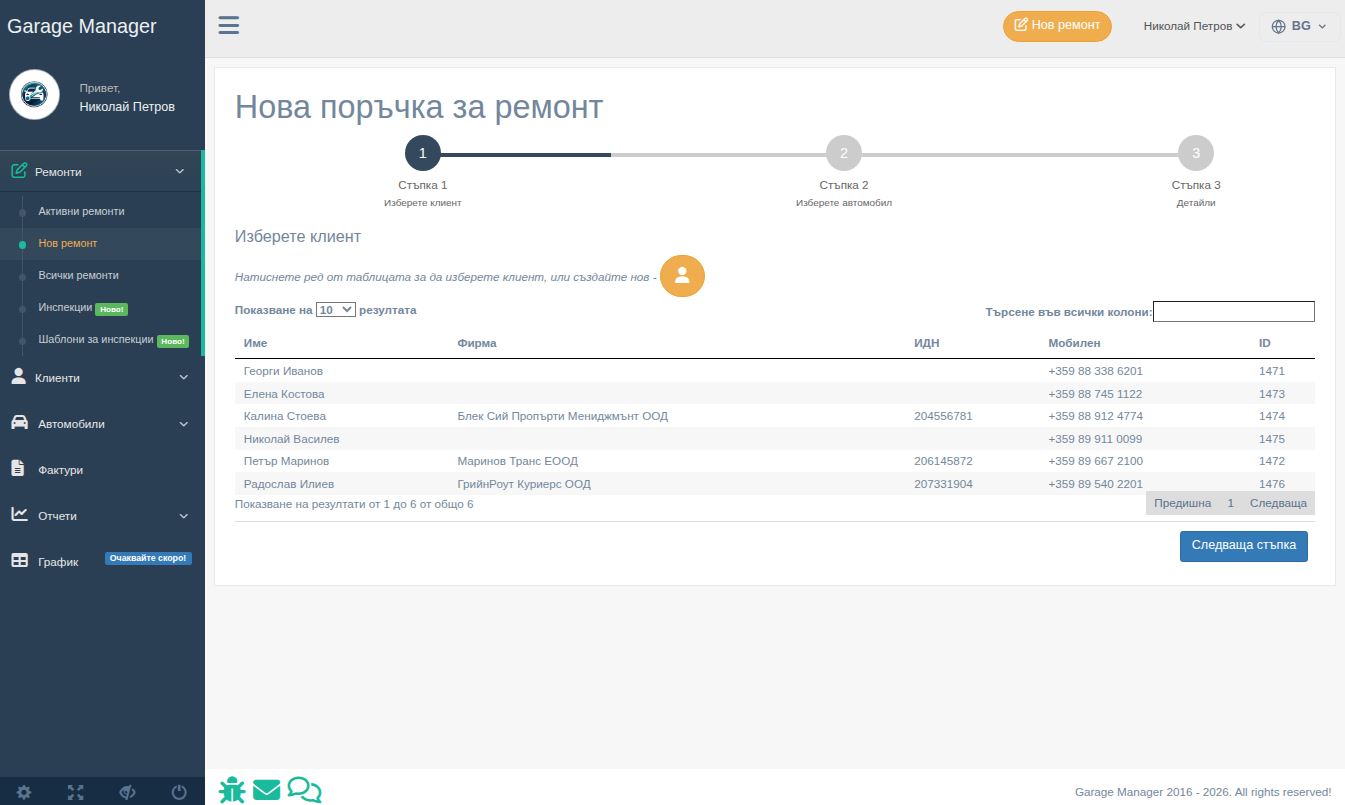Open Шаблони за инспекции menu item

tap(96, 340)
